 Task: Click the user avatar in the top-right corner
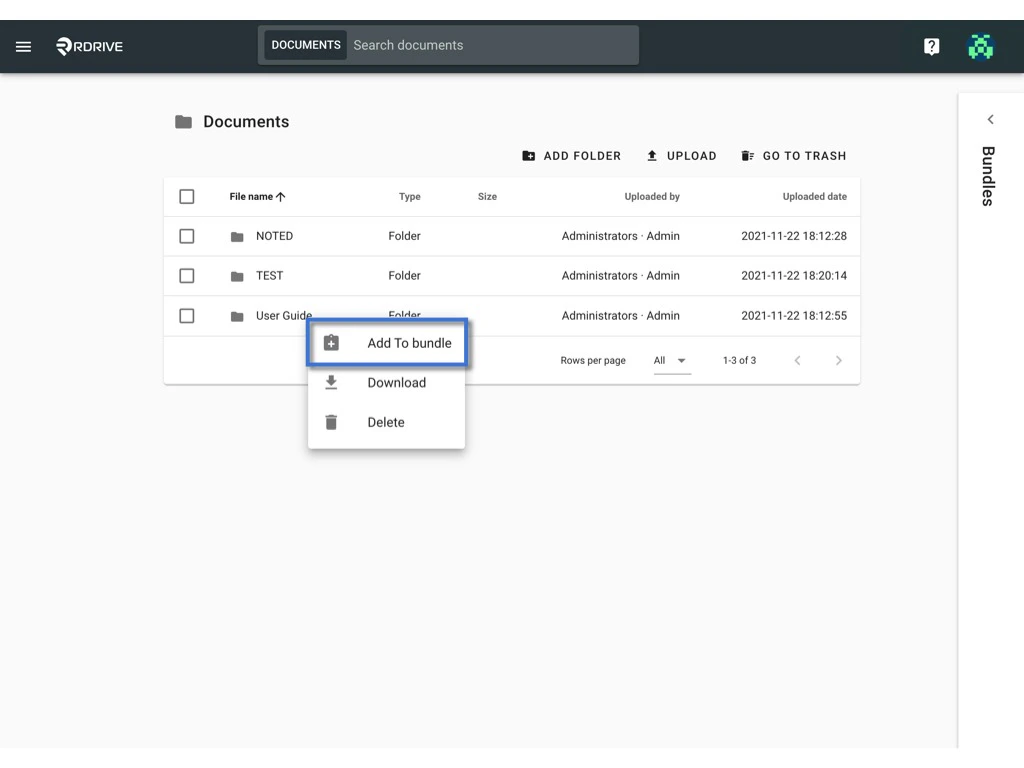click(x=980, y=46)
